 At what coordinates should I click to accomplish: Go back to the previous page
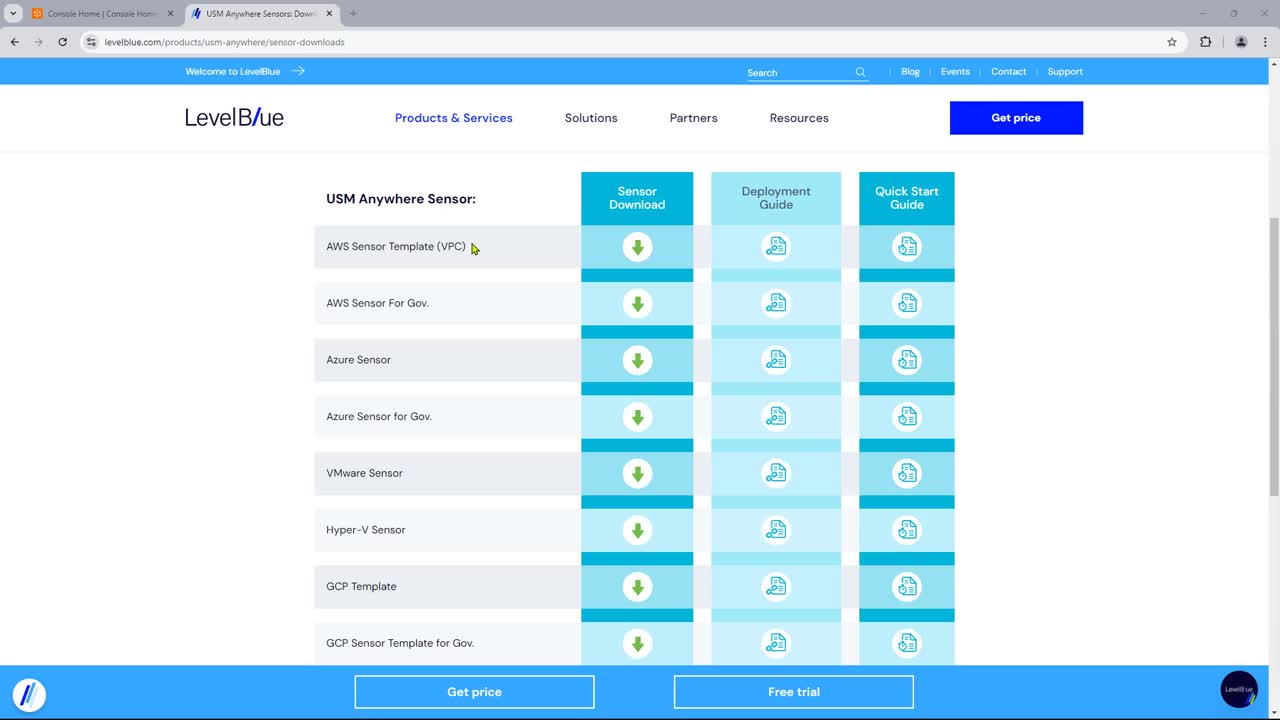pyautogui.click(x=14, y=42)
